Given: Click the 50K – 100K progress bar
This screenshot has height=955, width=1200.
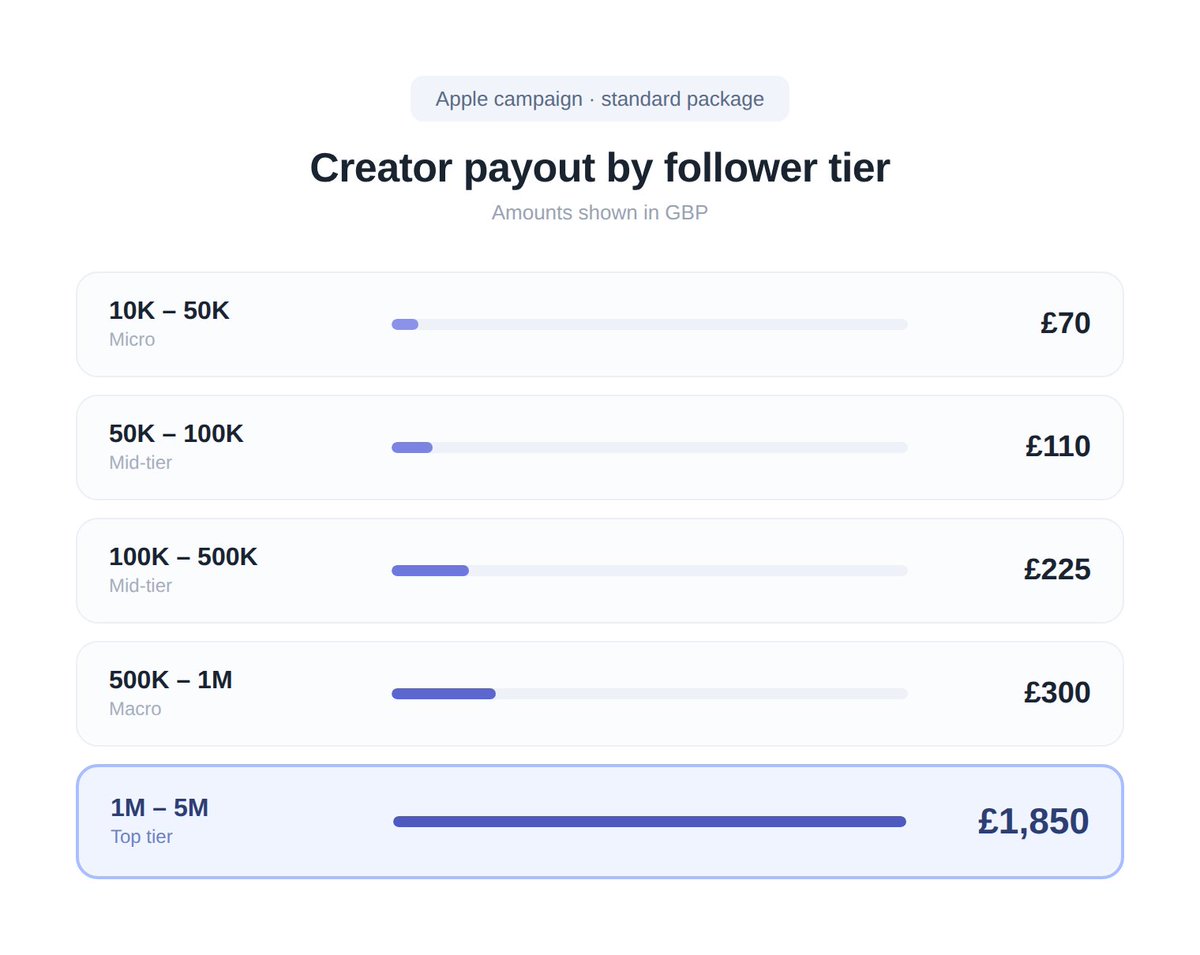Looking at the screenshot, I should (x=650, y=447).
